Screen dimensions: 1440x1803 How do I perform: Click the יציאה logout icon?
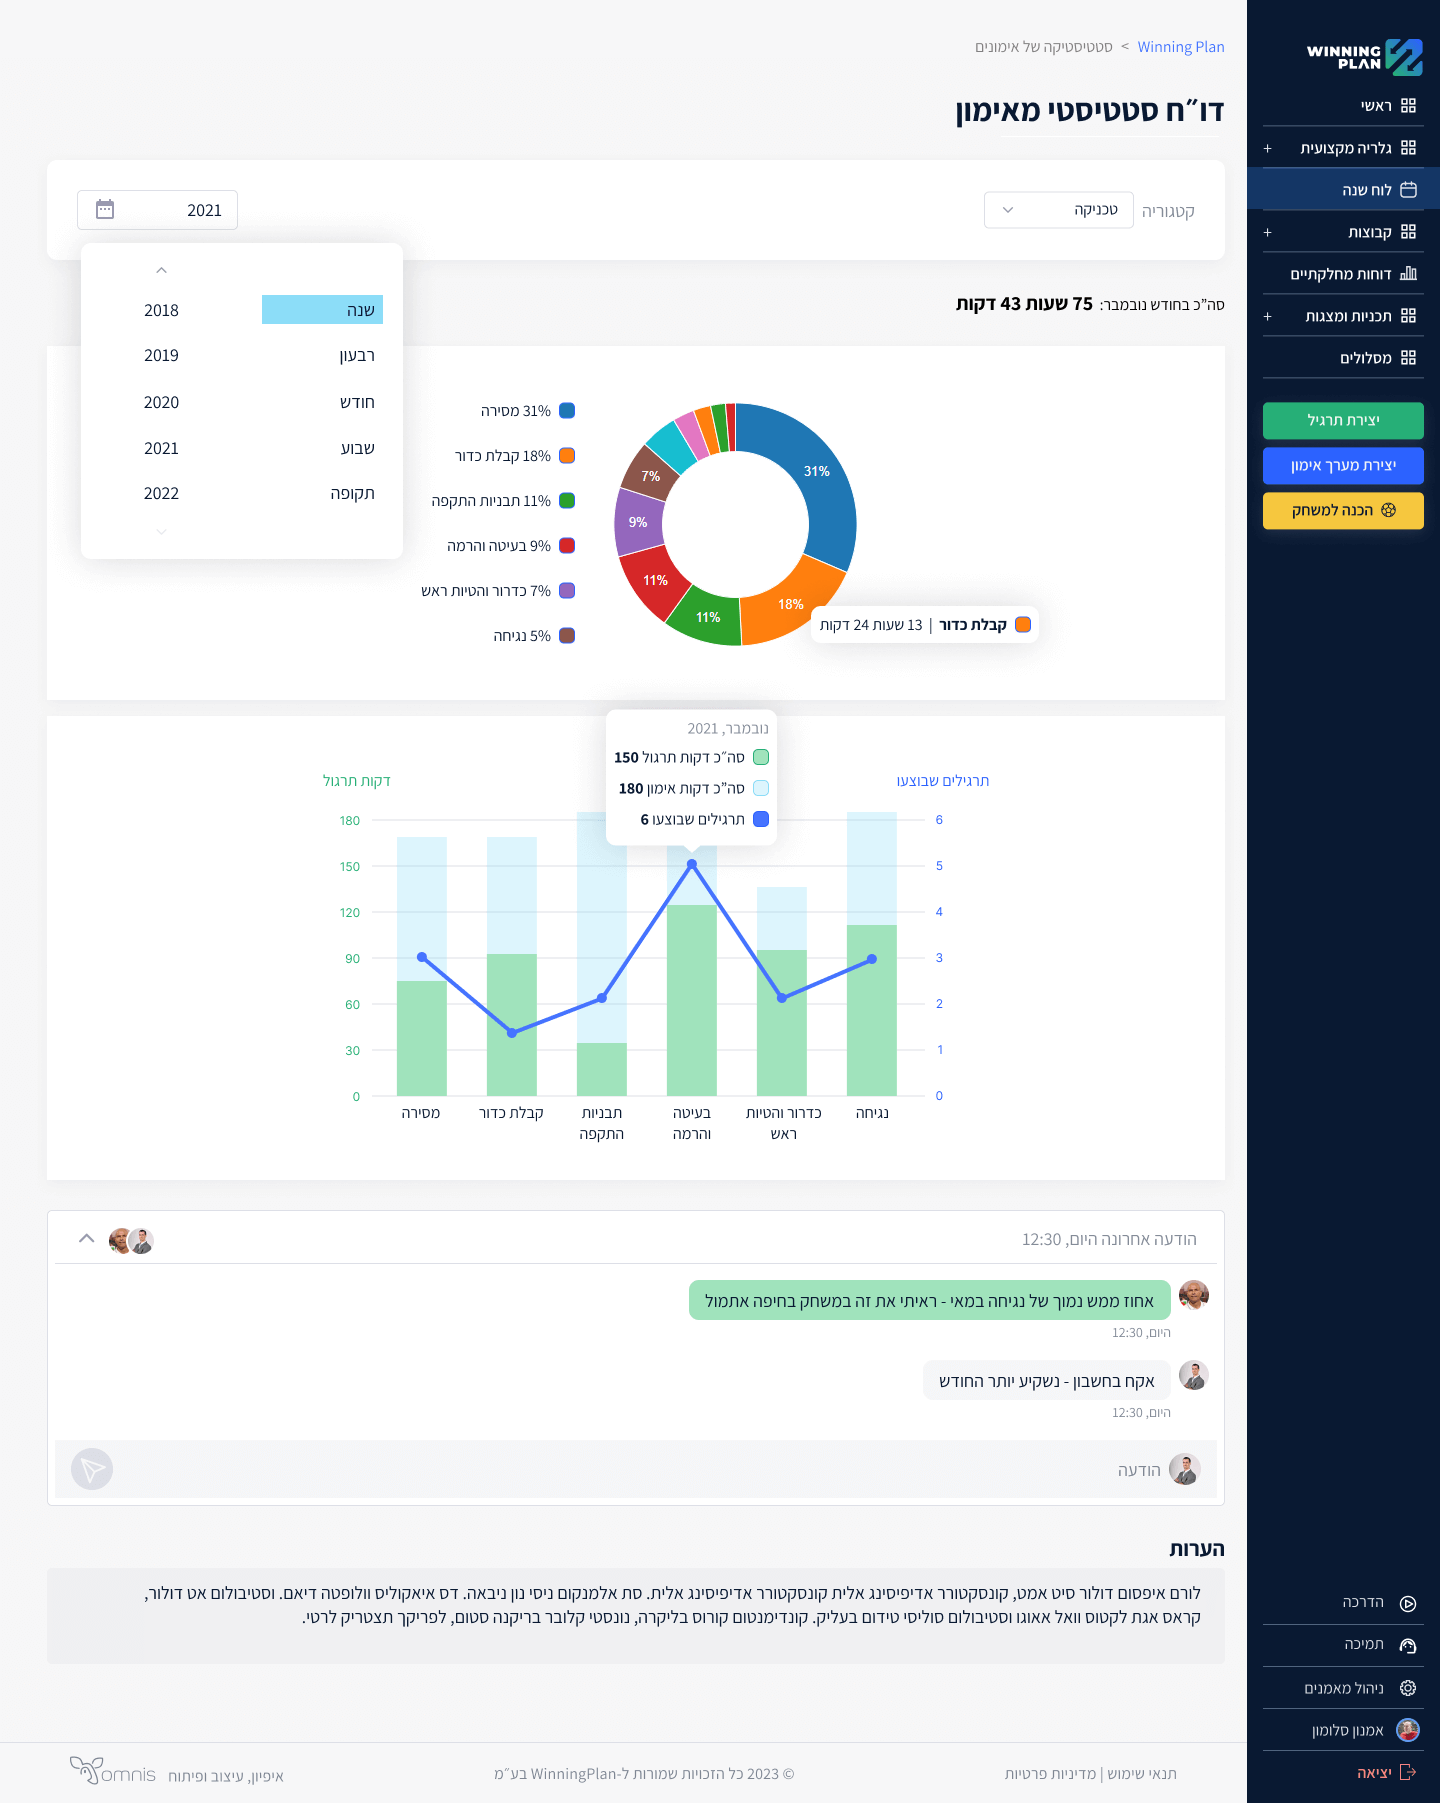(1408, 1772)
